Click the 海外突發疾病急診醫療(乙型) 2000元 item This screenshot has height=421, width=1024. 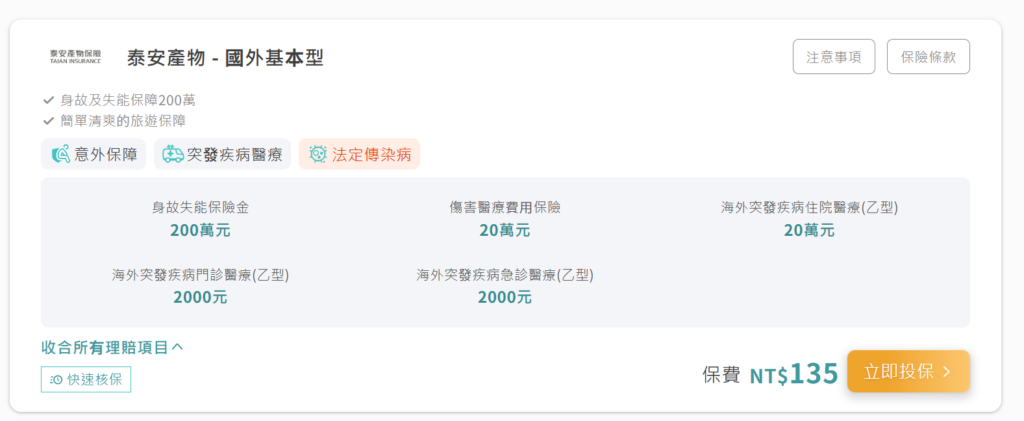[505, 285]
